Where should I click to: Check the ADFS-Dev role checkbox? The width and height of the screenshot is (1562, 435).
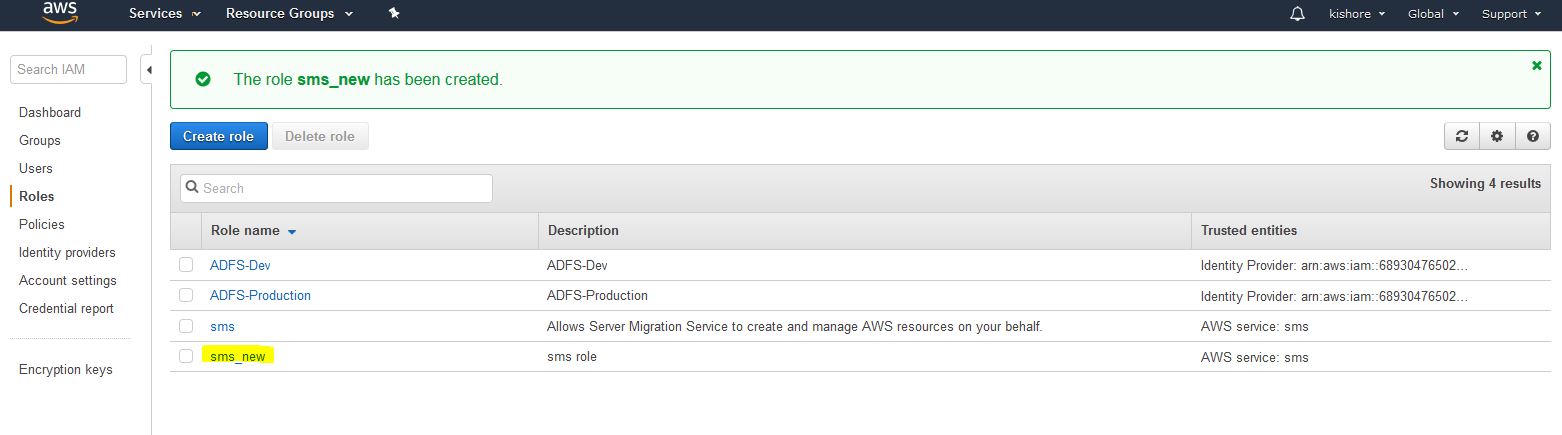coord(186,265)
